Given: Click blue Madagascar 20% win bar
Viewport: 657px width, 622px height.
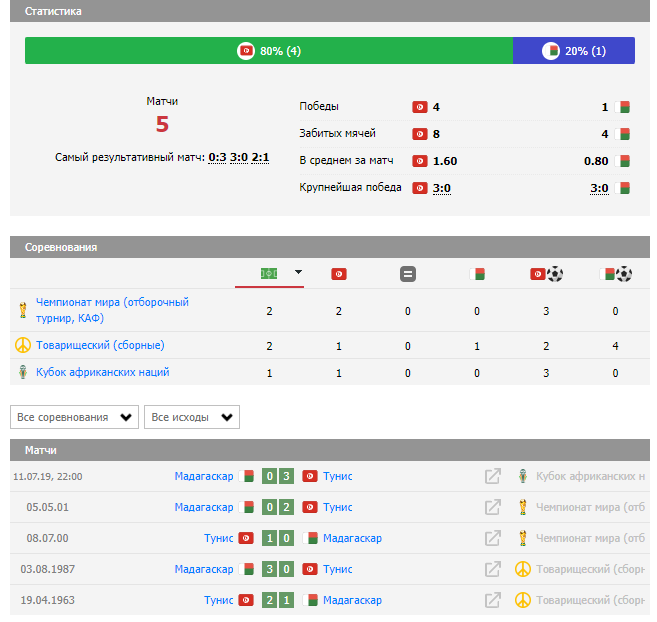Looking at the screenshot, I should coord(573,51).
